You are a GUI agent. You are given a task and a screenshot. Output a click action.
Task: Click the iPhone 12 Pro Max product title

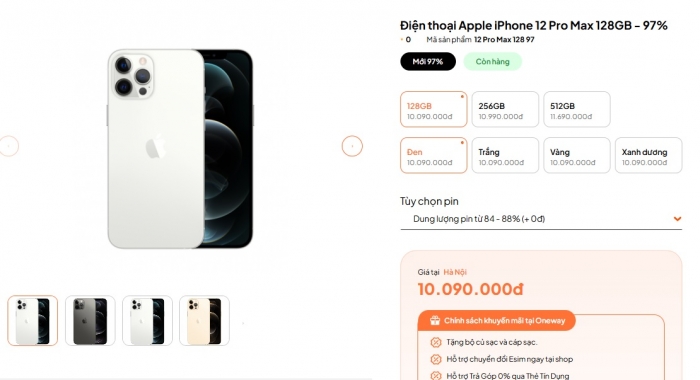533,25
